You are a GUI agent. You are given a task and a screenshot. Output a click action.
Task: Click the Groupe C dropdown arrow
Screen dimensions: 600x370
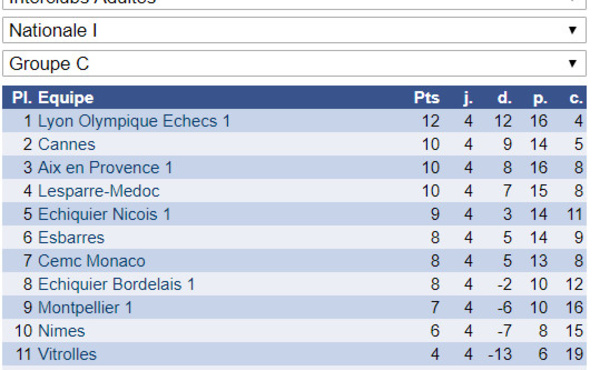(572, 64)
